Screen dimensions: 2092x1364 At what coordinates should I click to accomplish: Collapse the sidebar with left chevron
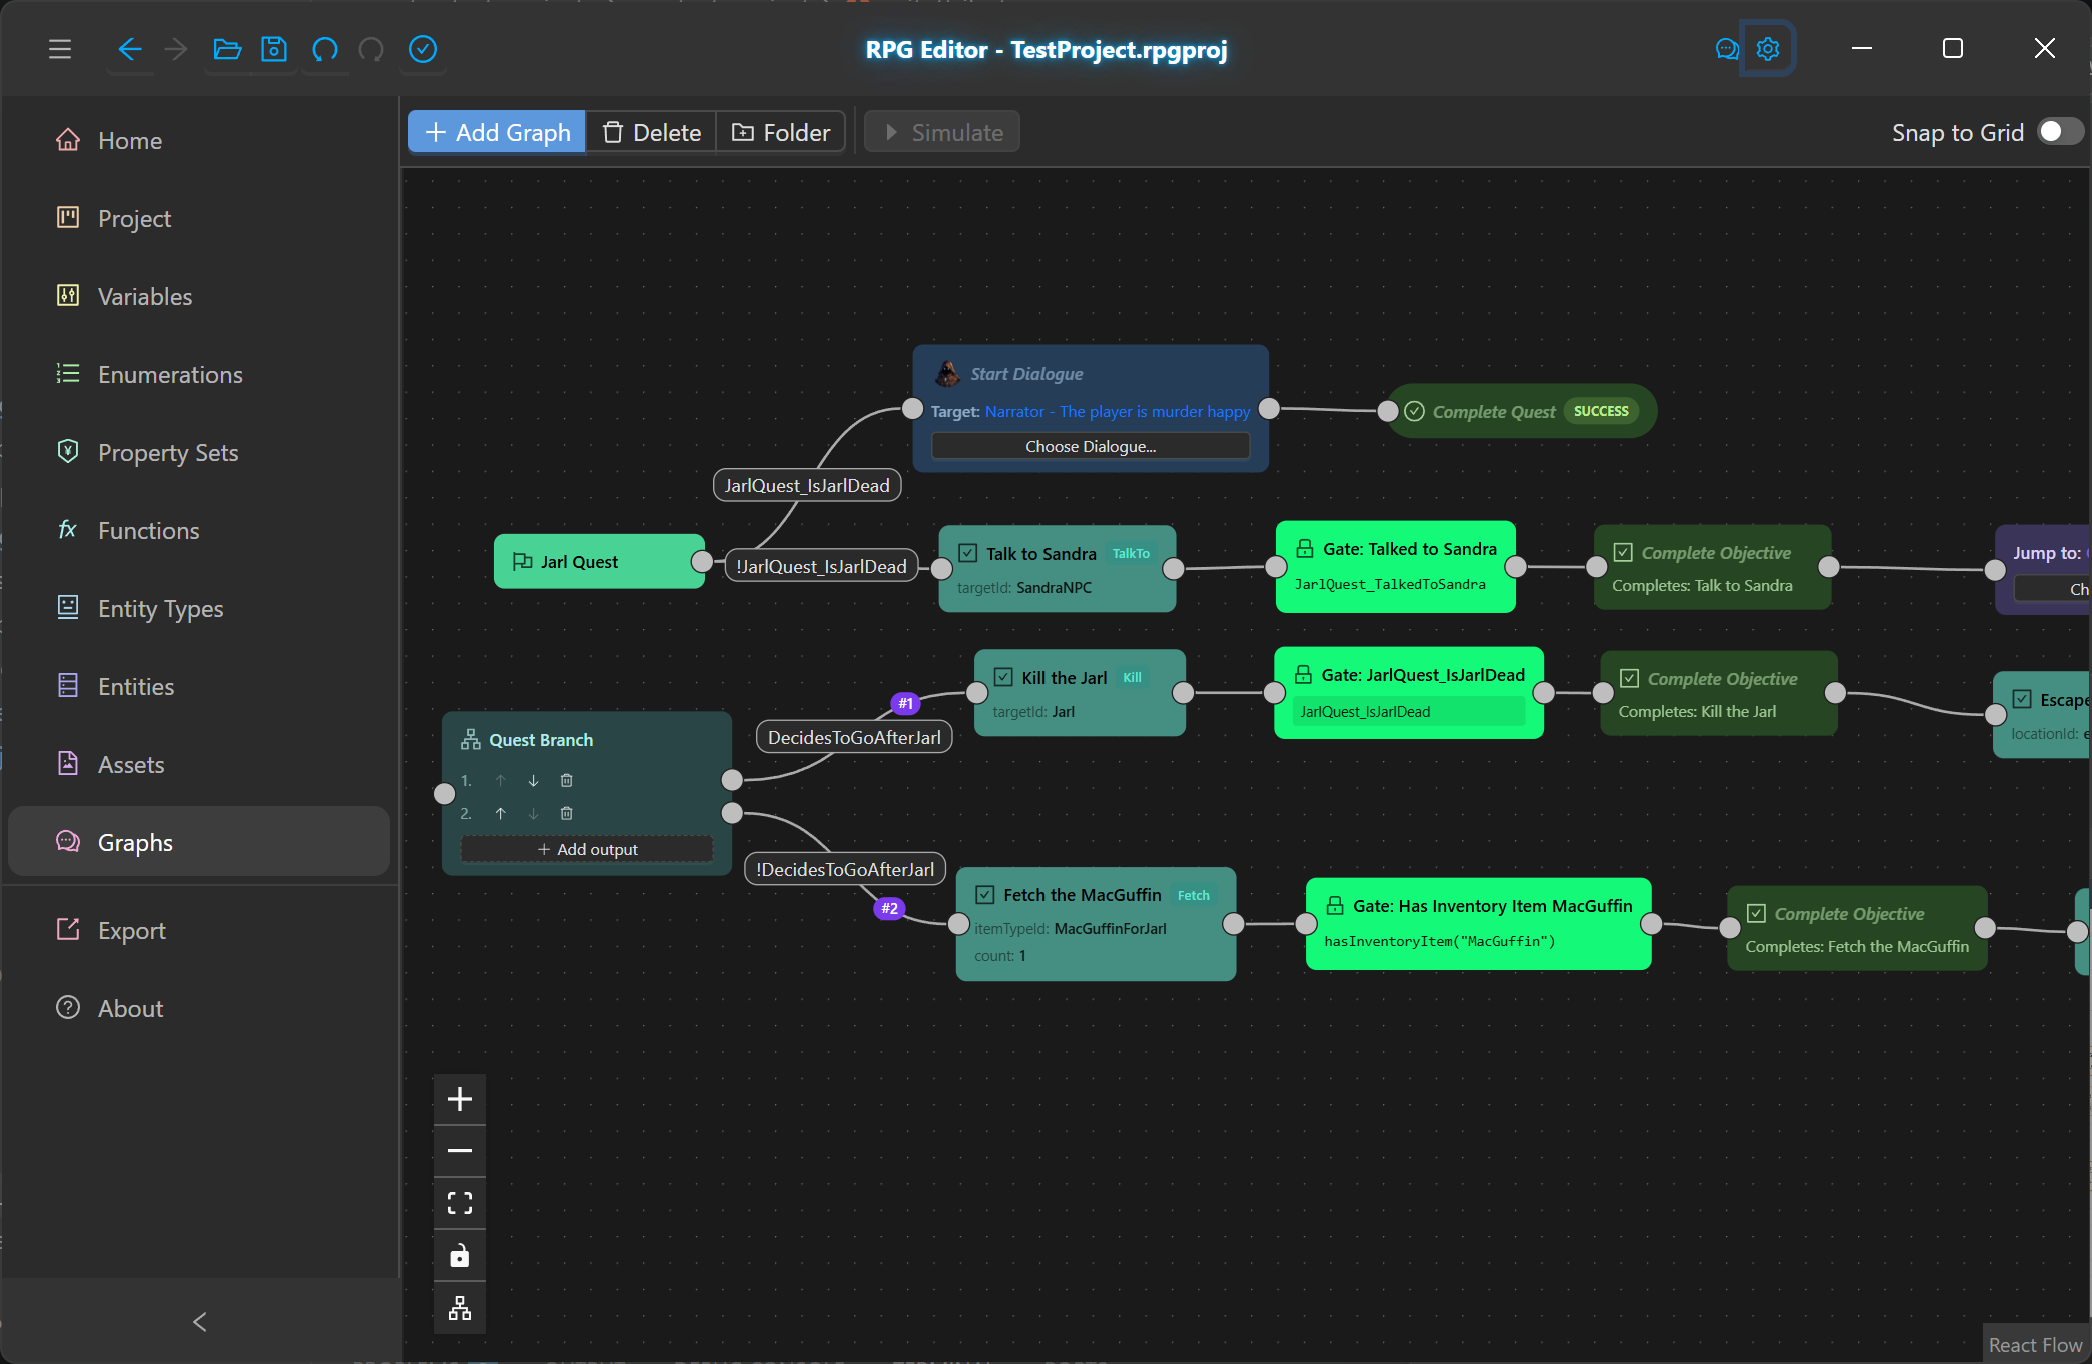coord(200,1322)
